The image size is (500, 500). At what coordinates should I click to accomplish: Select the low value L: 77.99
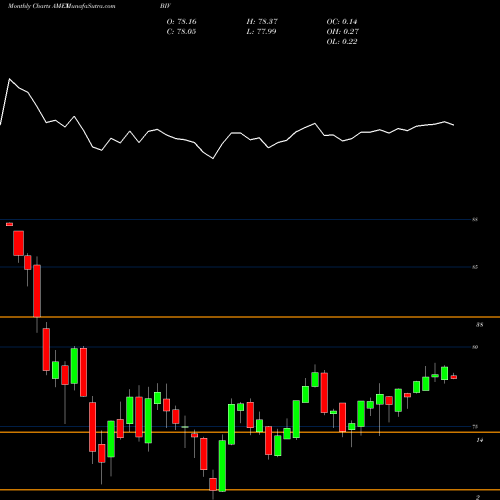[x=262, y=31]
